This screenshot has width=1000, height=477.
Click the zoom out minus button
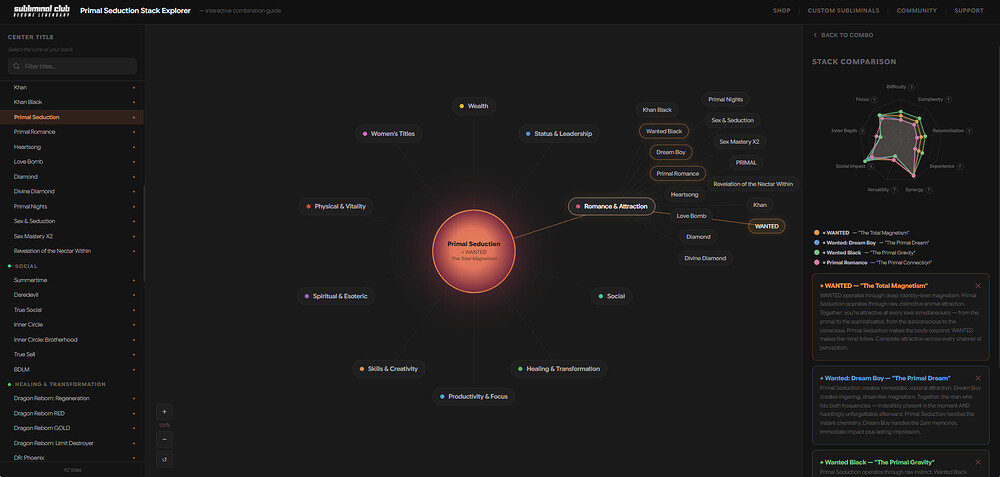pos(165,438)
